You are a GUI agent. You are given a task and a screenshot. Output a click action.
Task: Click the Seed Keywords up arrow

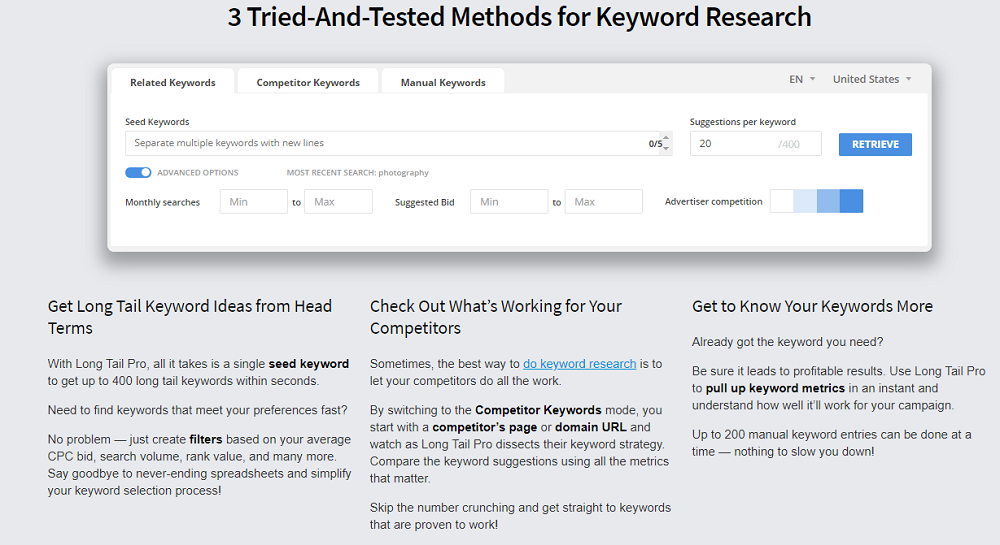[667, 139]
